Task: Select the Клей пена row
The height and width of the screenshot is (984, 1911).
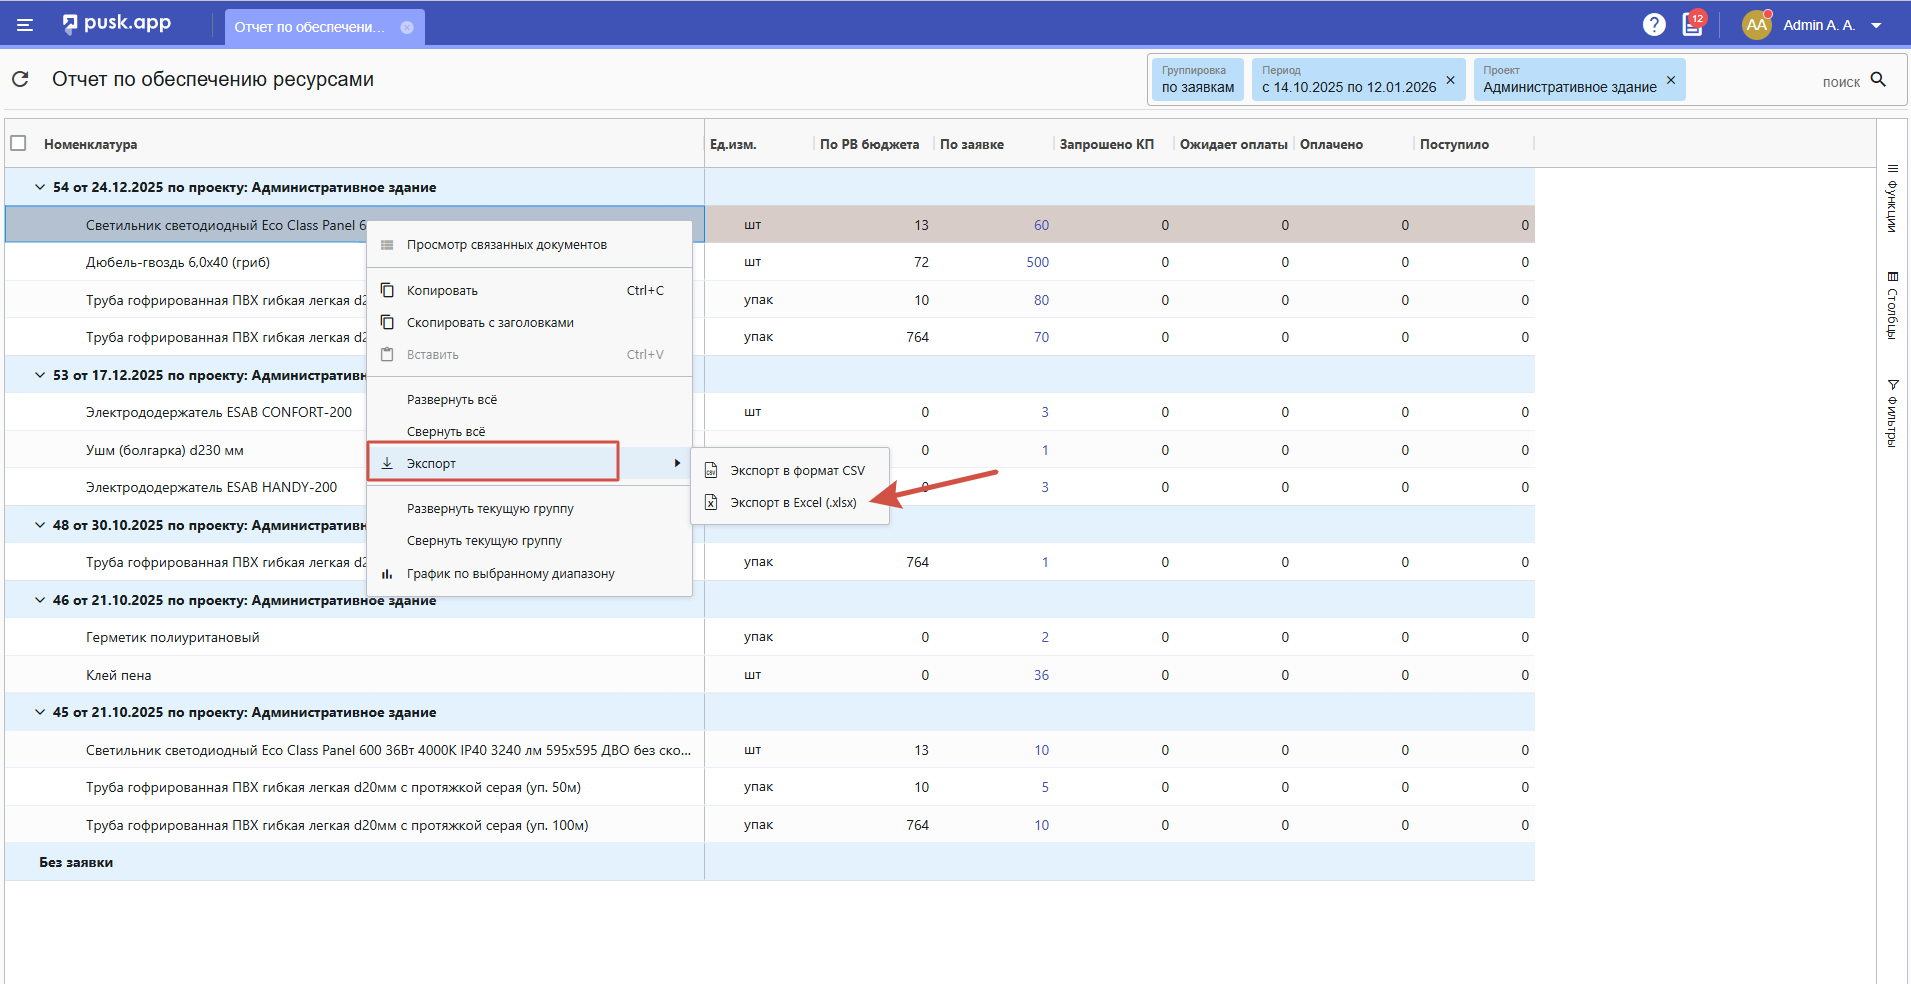Action: [119, 675]
